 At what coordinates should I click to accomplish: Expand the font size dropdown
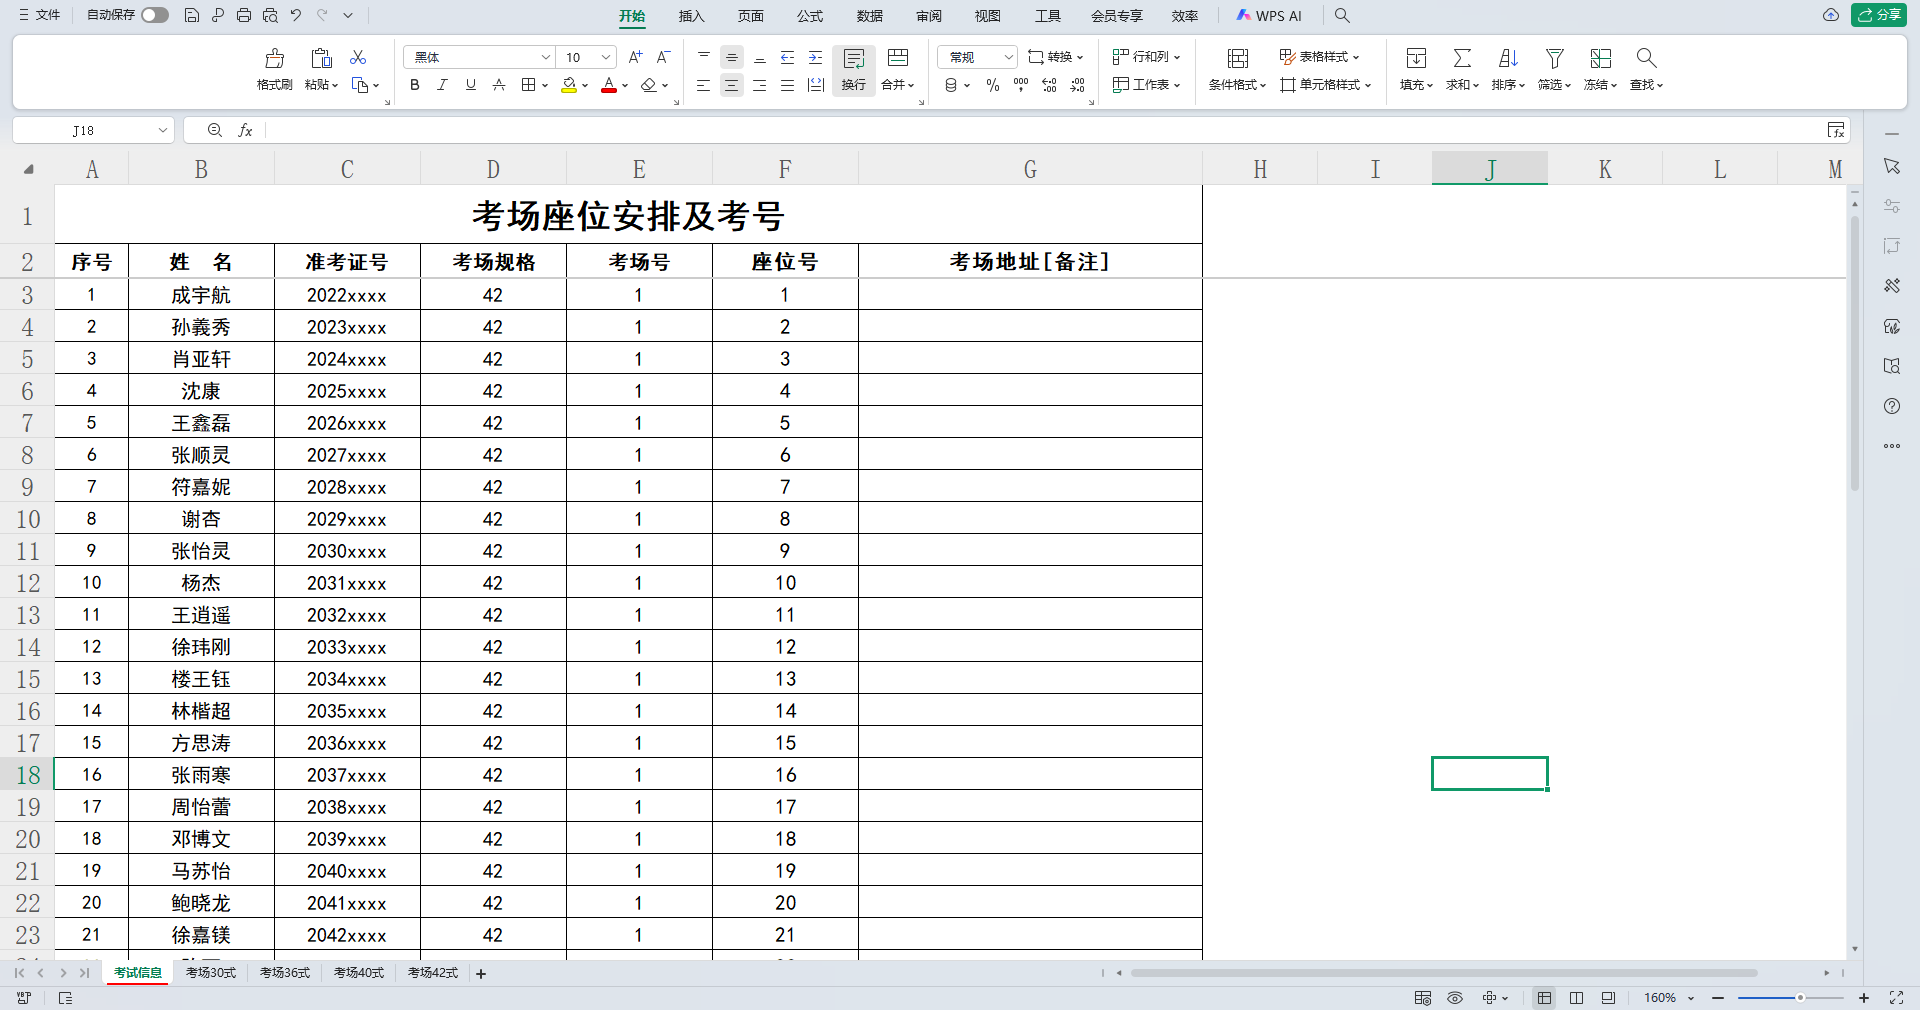point(606,57)
